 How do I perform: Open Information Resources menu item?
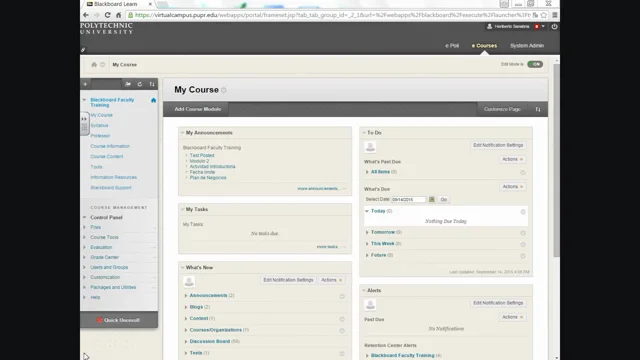click(x=113, y=177)
